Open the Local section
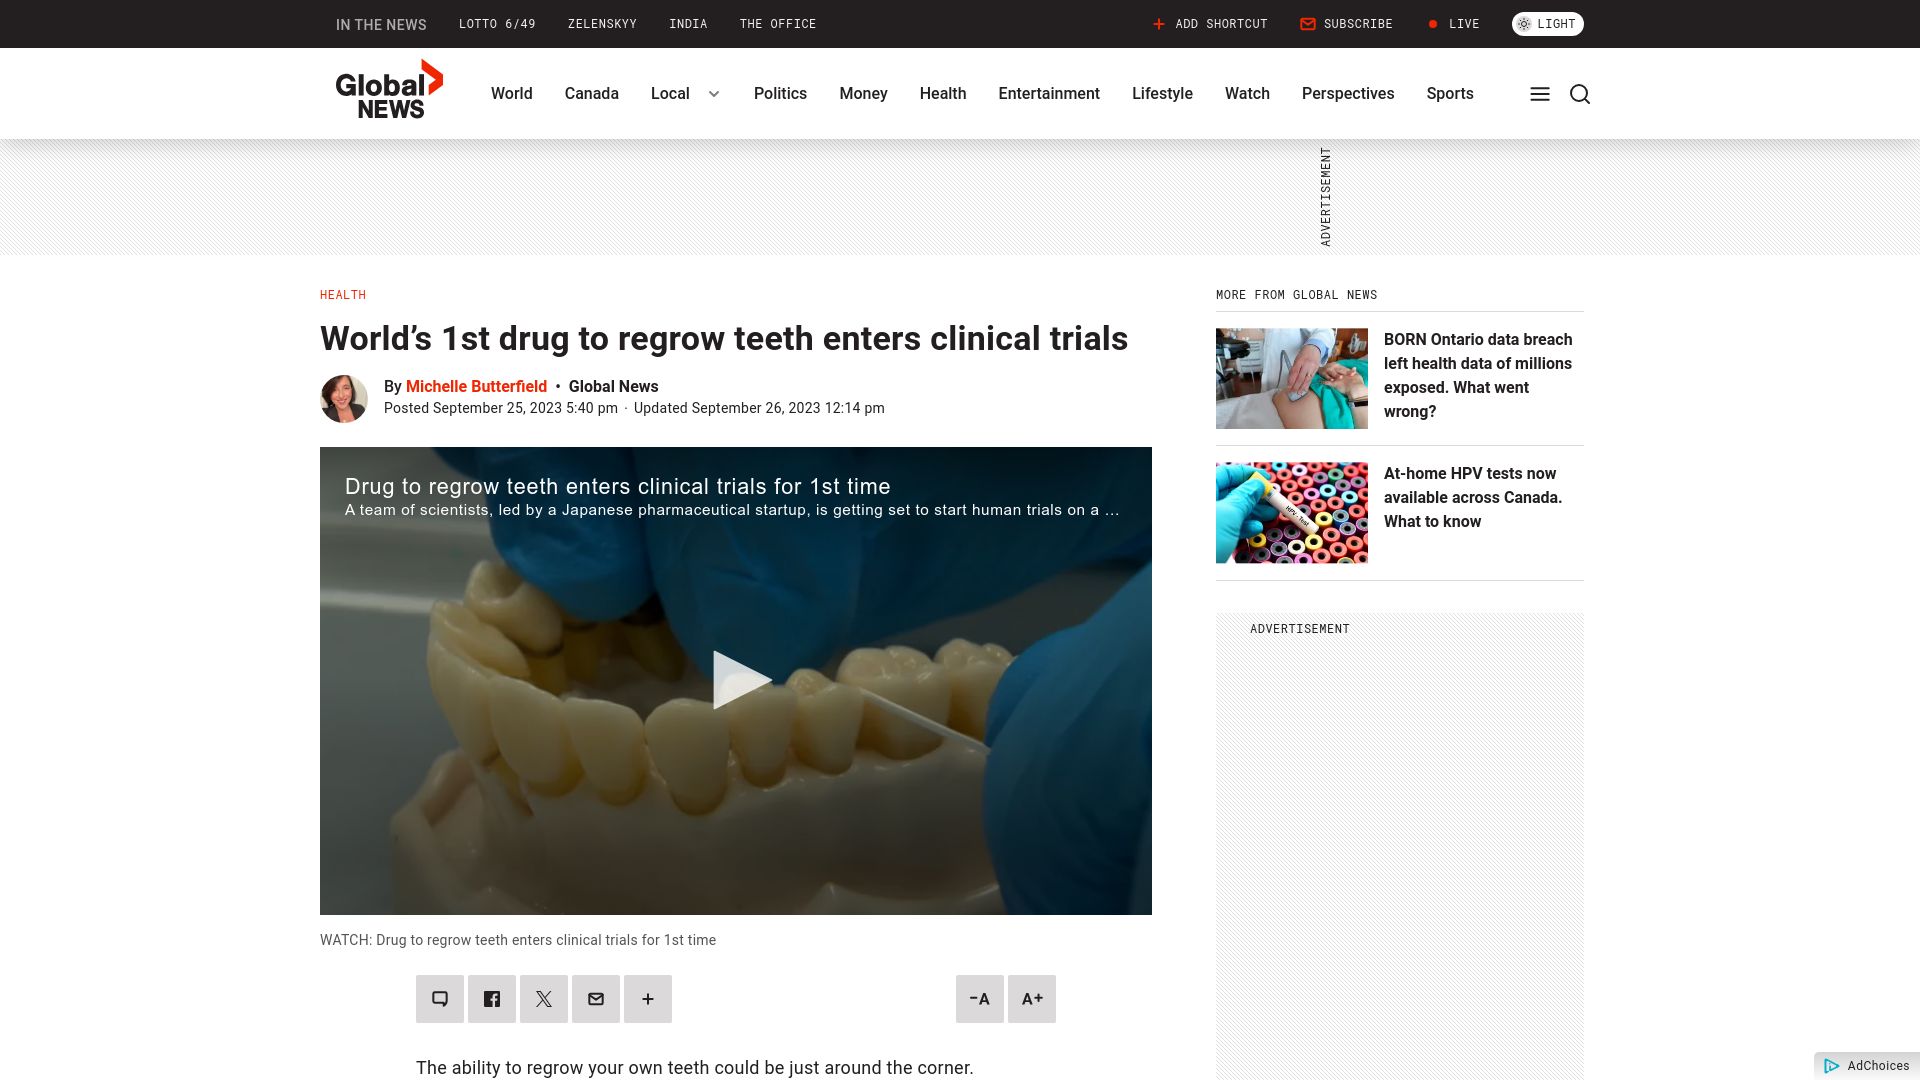1920x1080 pixels. click(x=670, y=94)
